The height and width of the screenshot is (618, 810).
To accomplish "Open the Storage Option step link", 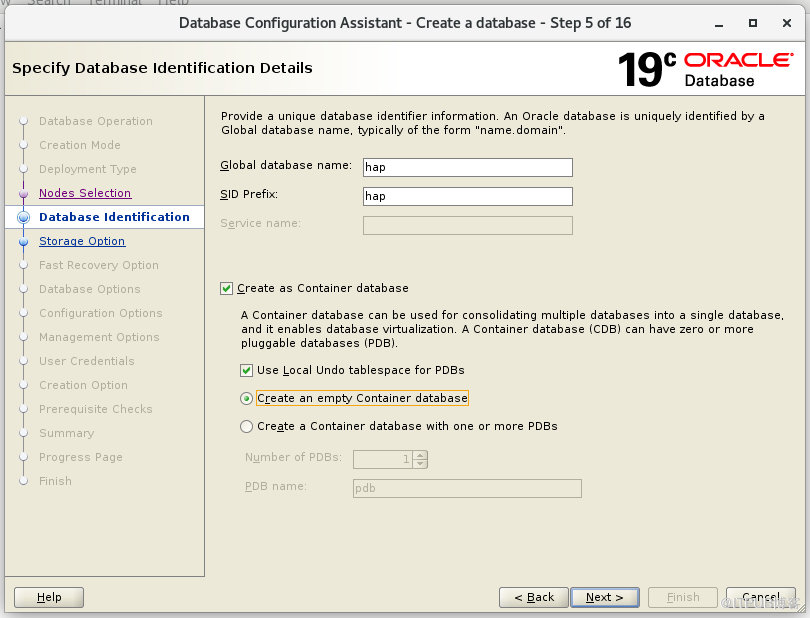I will click(82, 241).
